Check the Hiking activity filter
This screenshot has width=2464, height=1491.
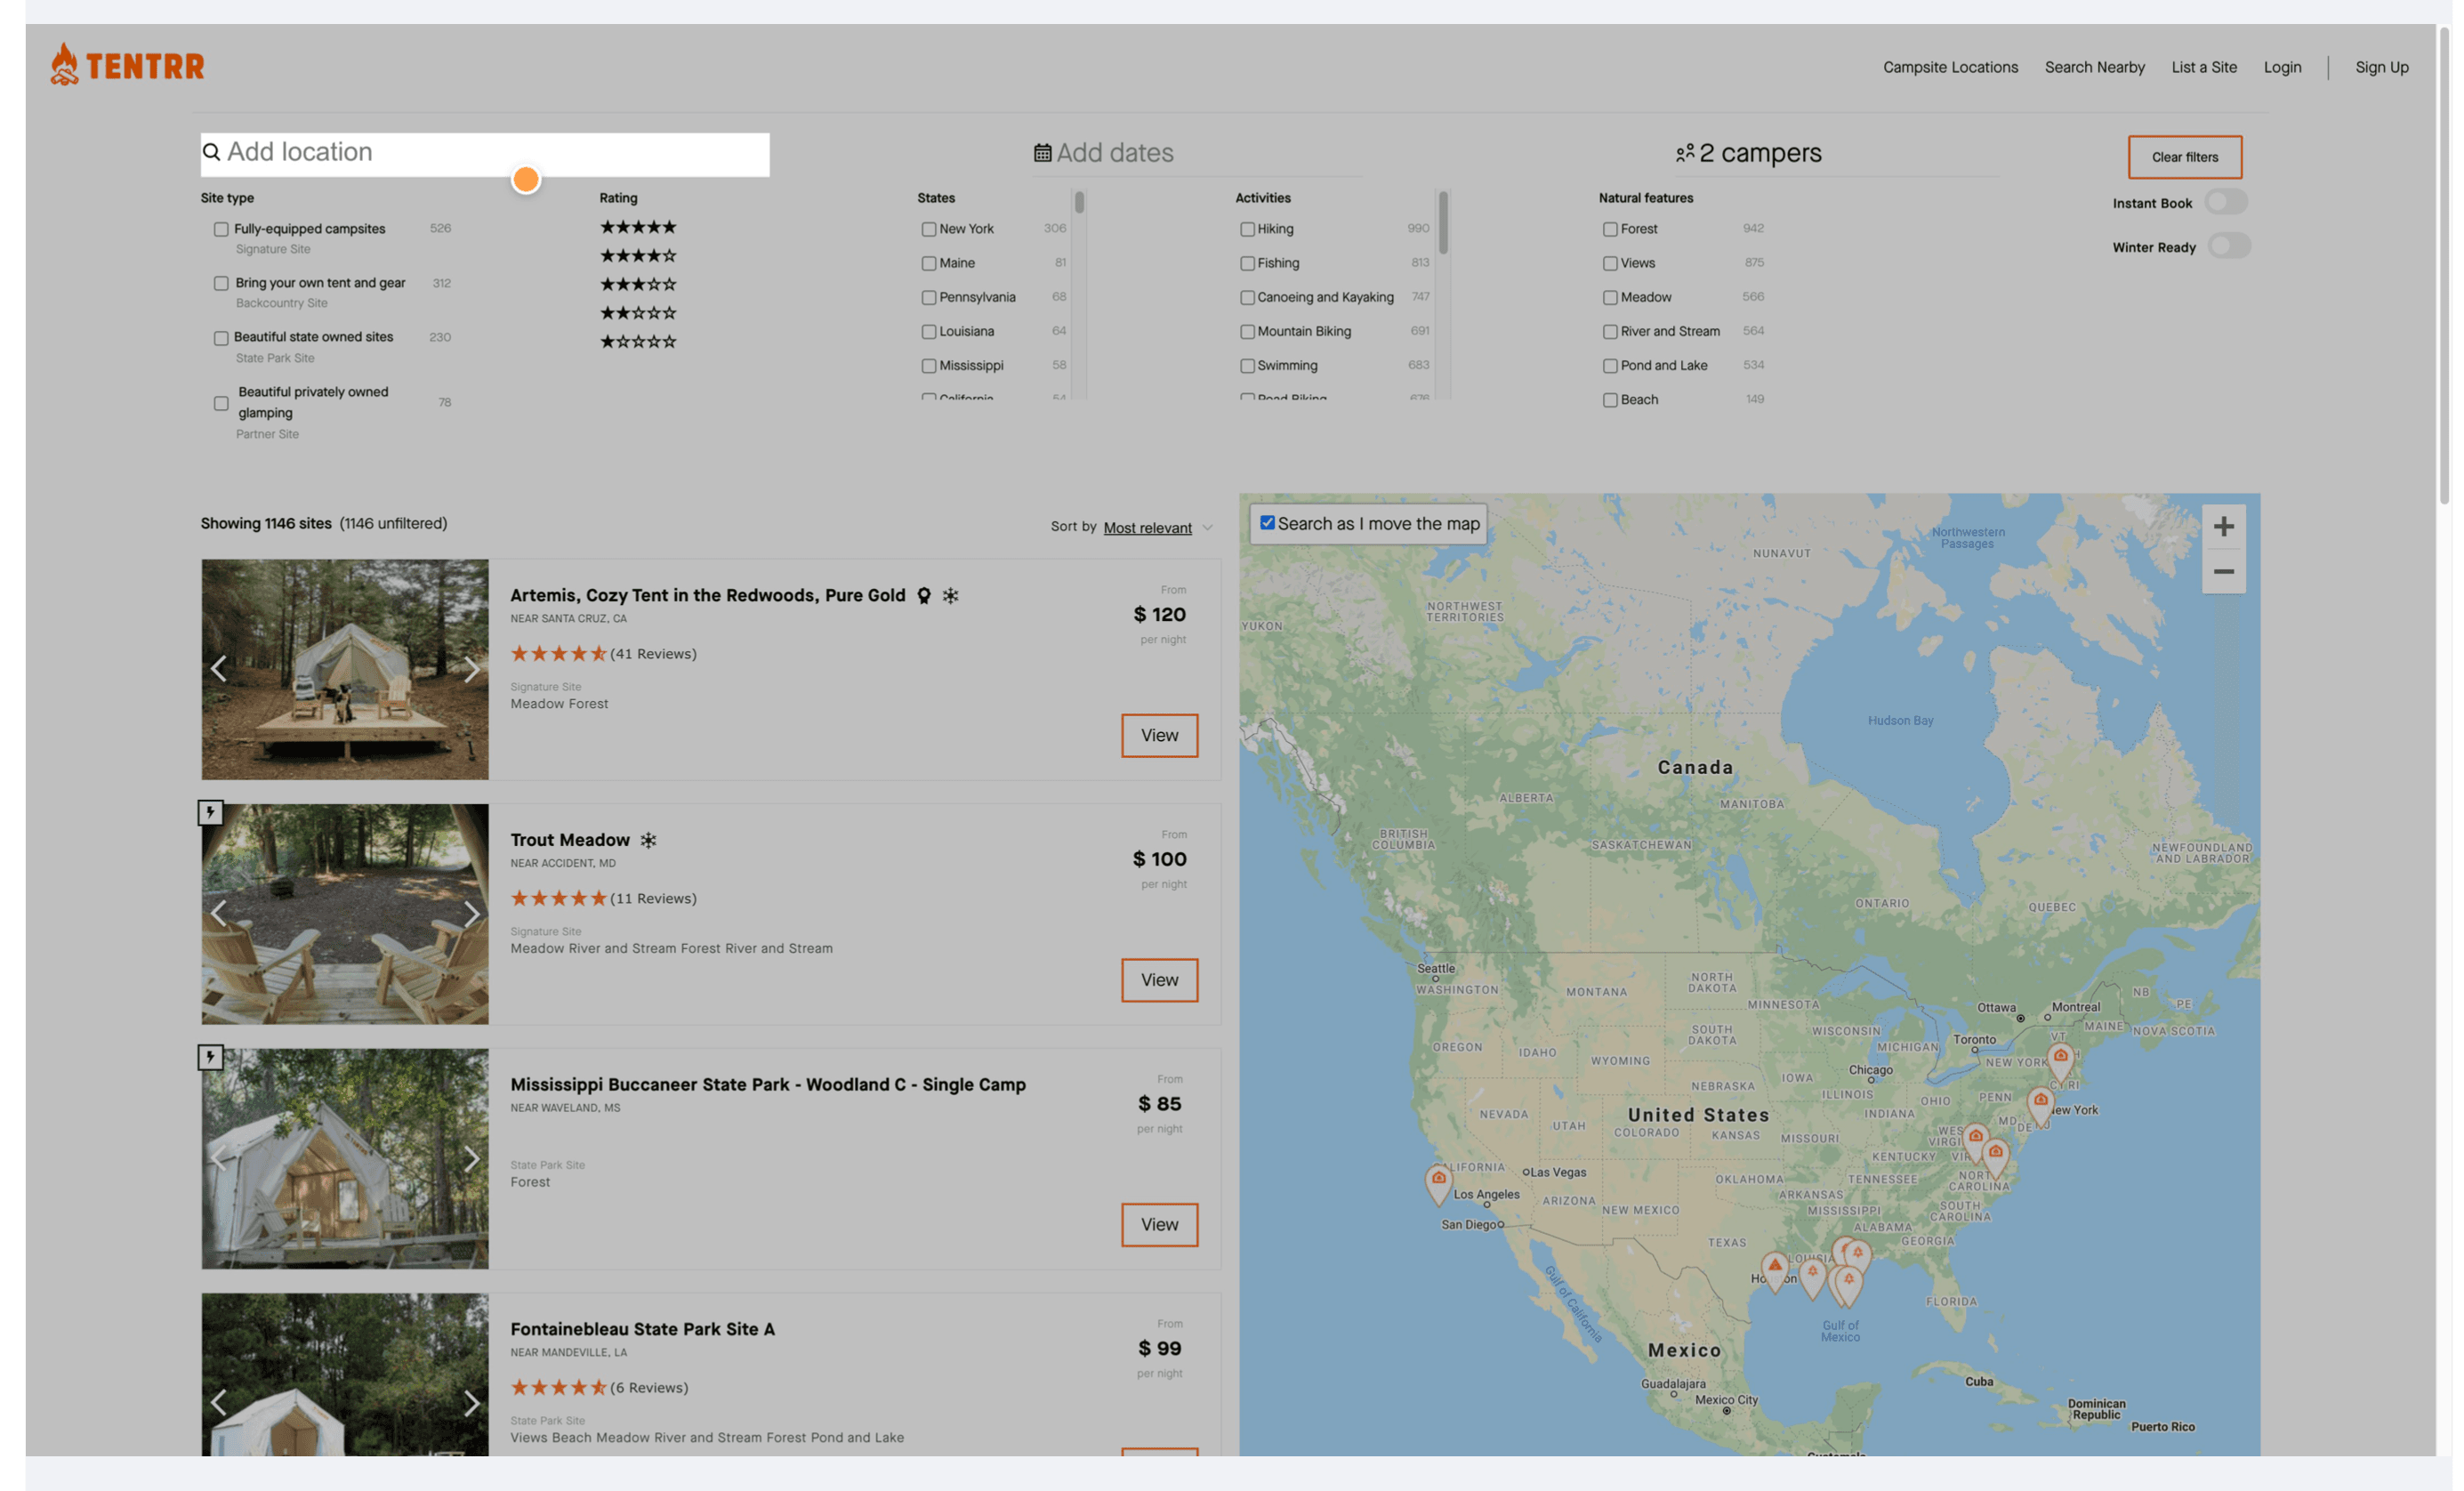tap(1247, 229)
